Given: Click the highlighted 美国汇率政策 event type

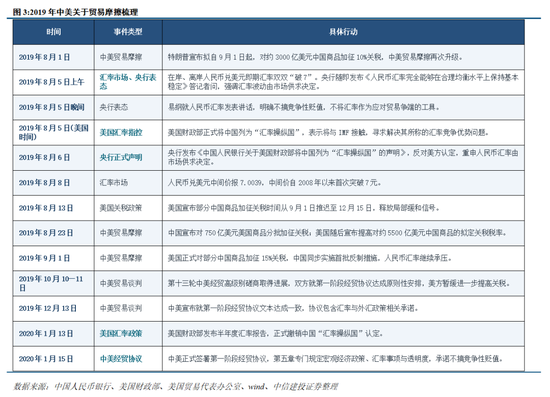Looking at the screenshot, I should [x=121, y=334].
